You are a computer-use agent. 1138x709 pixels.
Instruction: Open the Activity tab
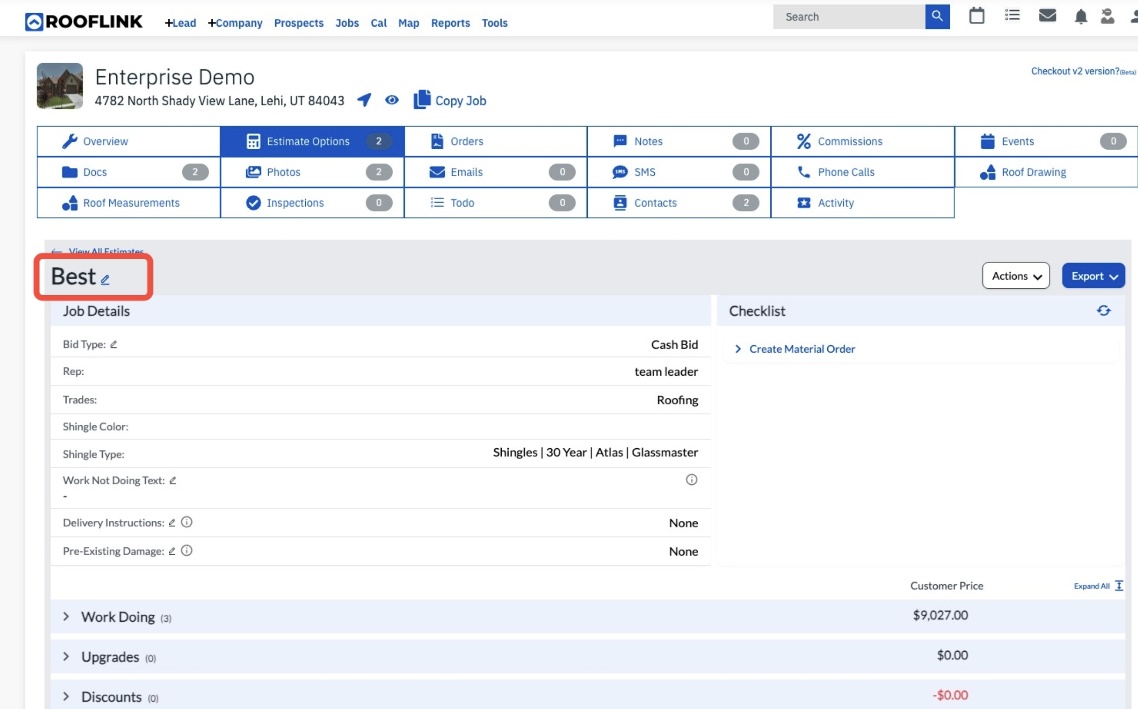pos(863,203)
